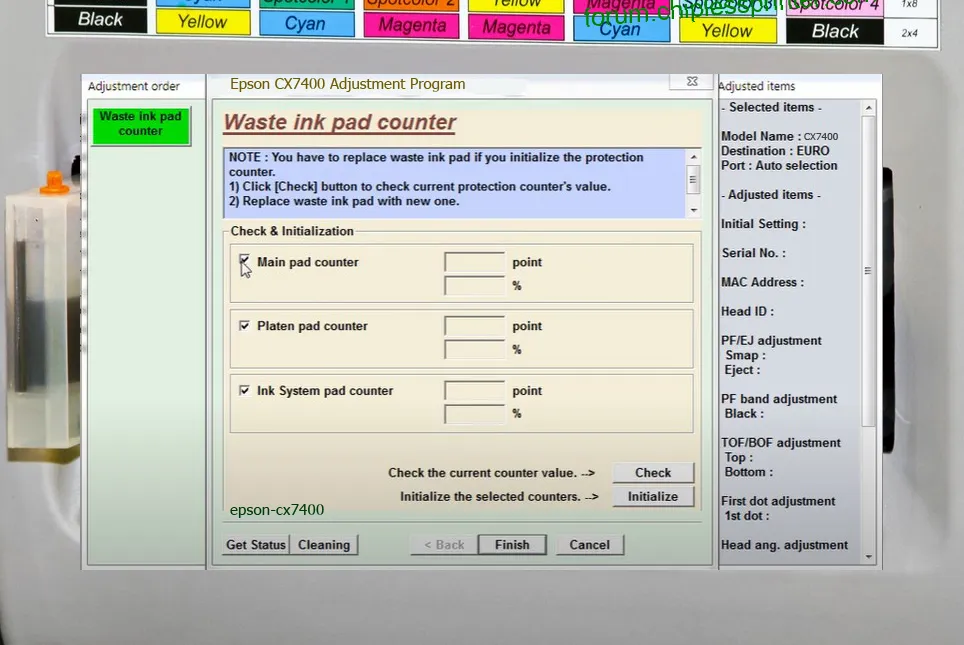Click the 'TOF/BOF adjustment' line
964x645 pixels.
pos(781,443)
